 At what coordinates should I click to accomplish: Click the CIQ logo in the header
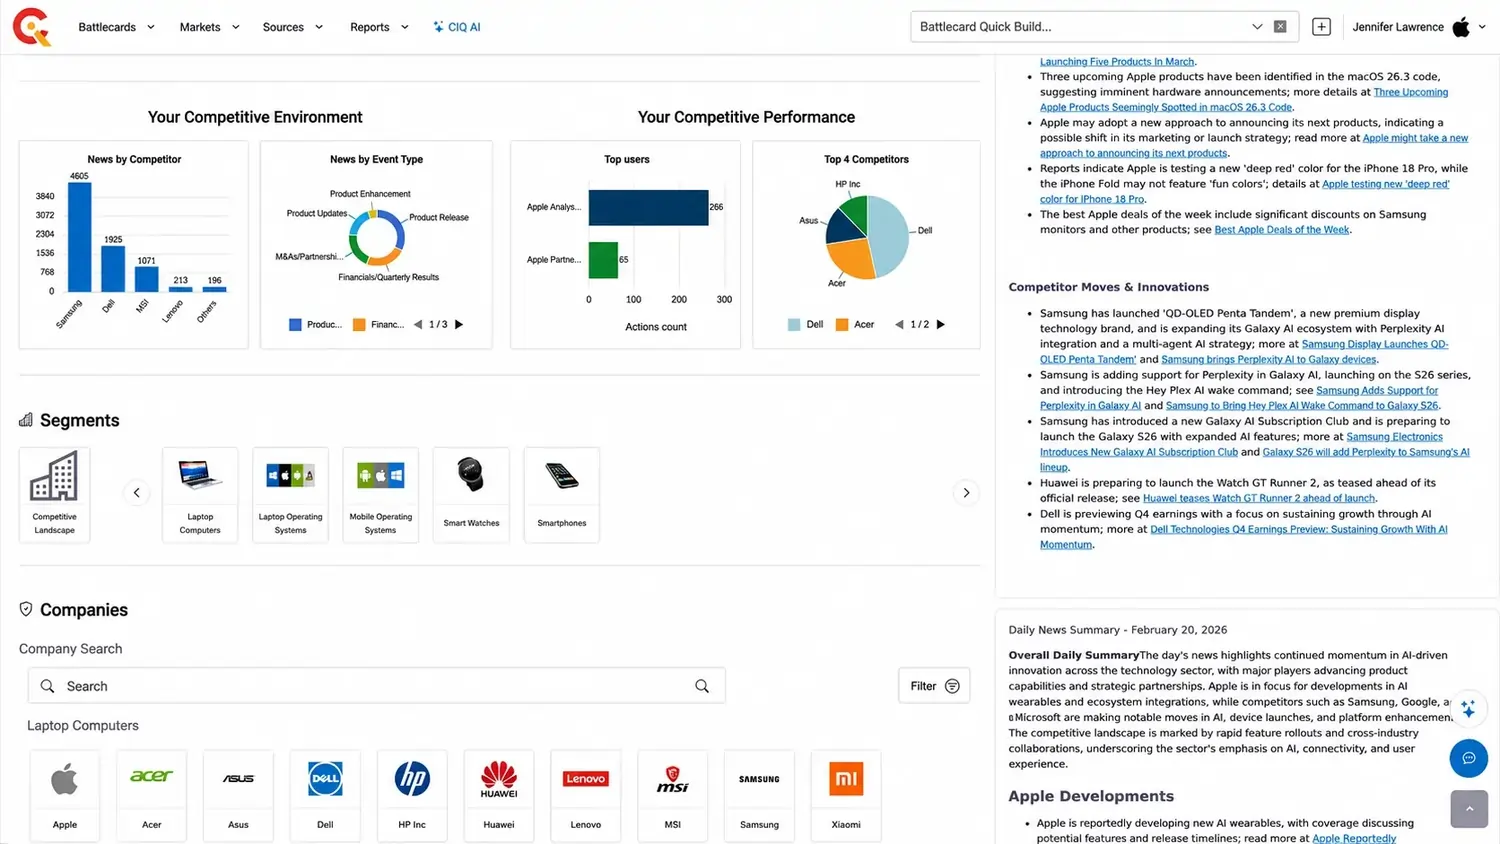(x=32, y=27)
